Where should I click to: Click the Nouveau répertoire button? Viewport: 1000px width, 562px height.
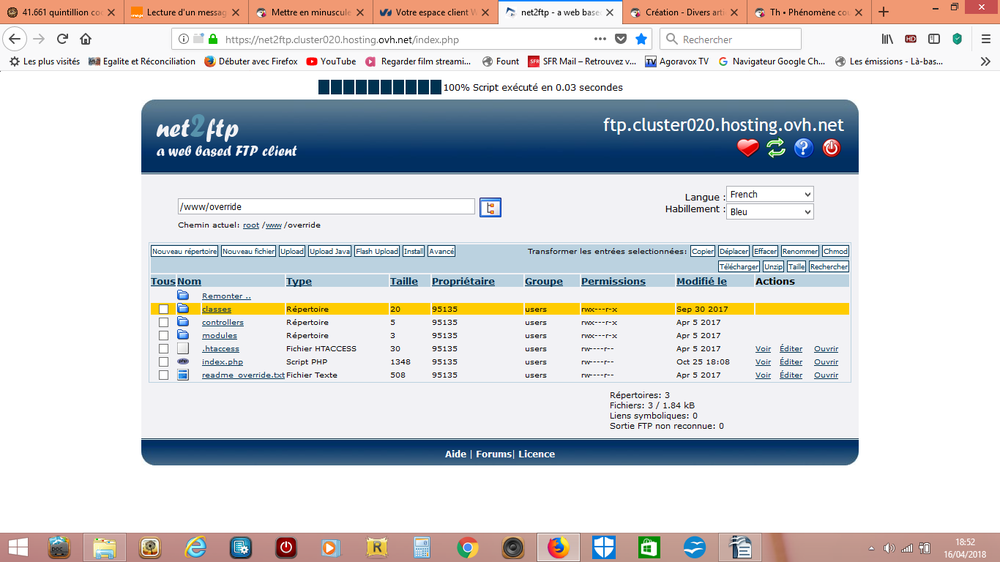pyautogui.click(x=184, y=251)
